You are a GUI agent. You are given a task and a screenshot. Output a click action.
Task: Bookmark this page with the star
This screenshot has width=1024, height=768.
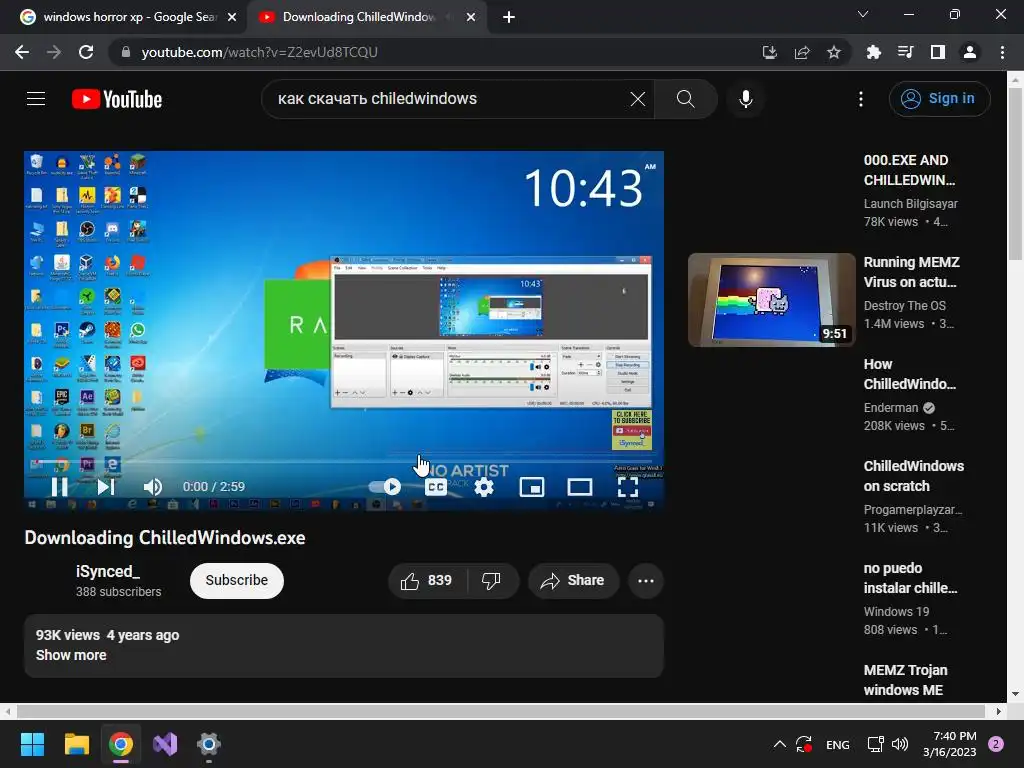[833, 52]
